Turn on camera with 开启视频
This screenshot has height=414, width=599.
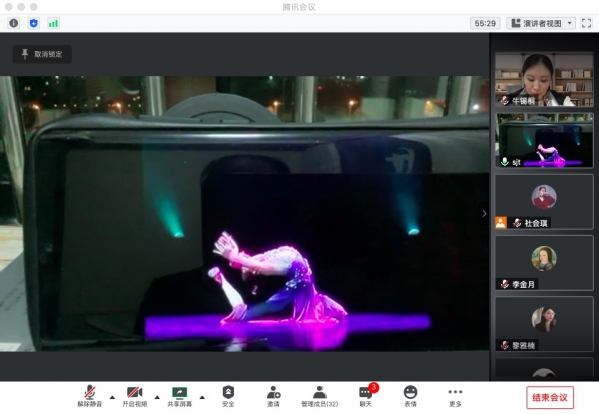134,396
